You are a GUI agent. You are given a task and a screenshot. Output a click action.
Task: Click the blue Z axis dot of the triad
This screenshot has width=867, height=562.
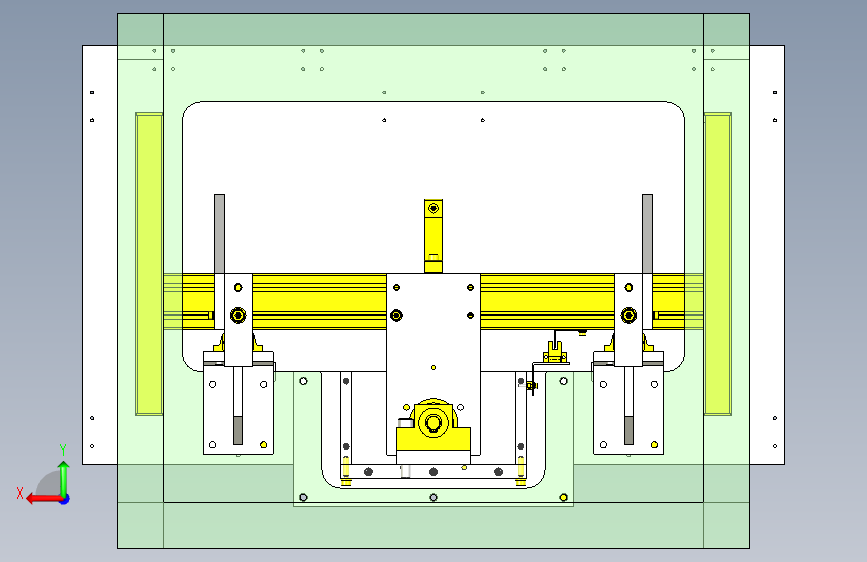pos(65,499)
